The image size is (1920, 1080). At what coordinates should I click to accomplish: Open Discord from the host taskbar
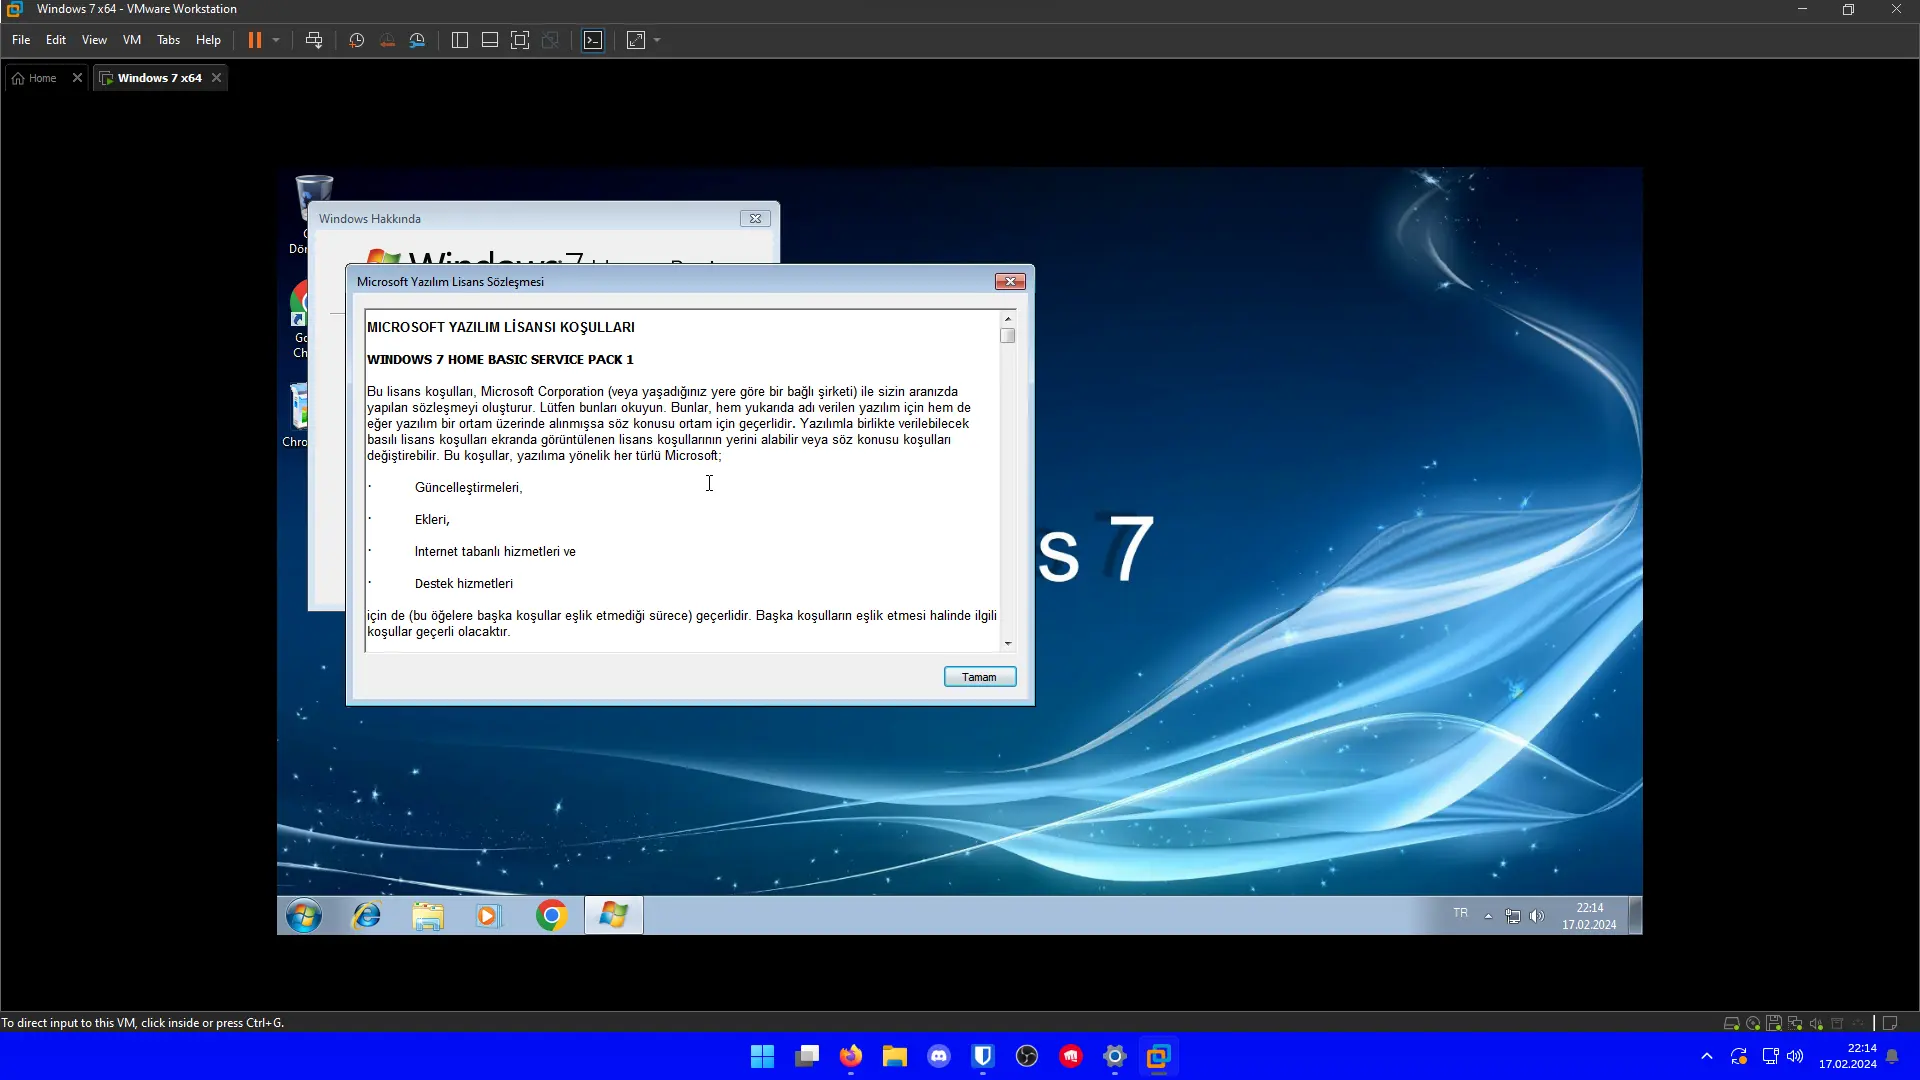939,1056
